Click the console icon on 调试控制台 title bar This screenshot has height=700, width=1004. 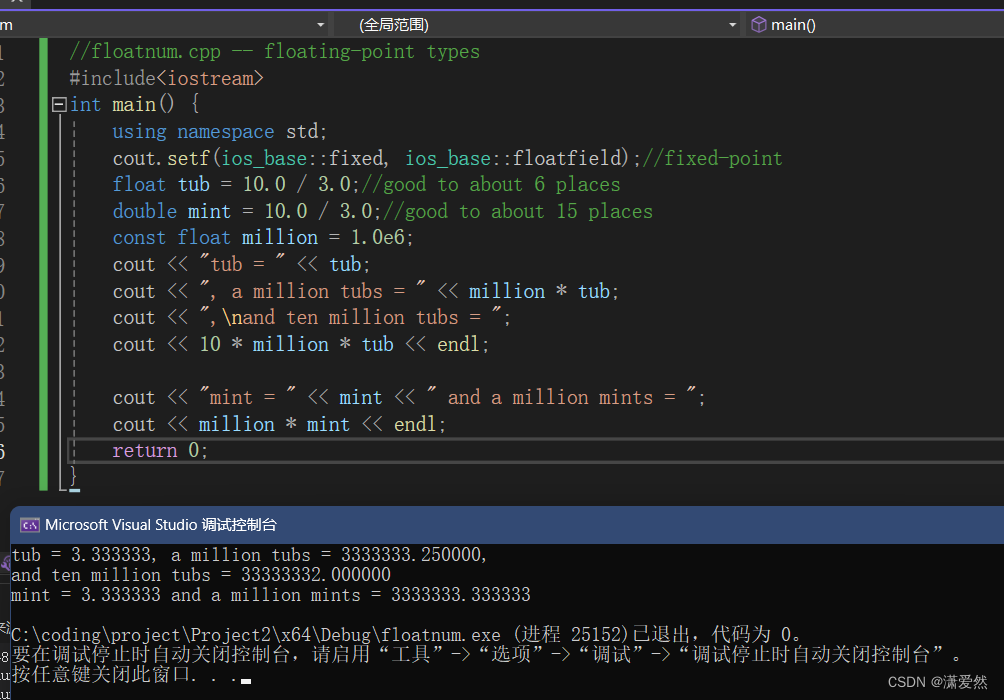pyautogui.click(x=29, y=524)
